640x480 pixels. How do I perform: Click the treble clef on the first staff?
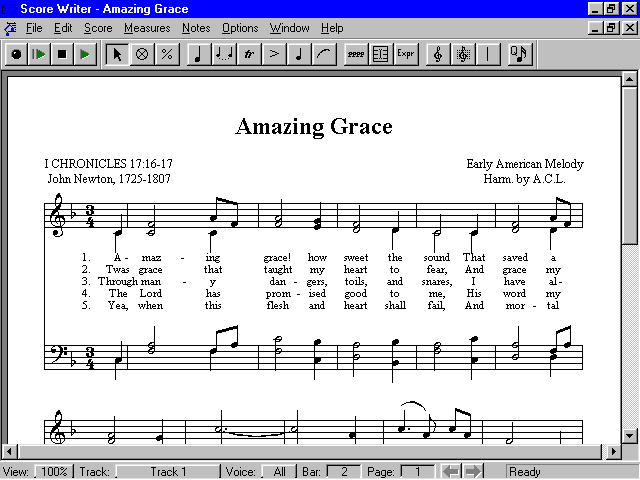57,215
